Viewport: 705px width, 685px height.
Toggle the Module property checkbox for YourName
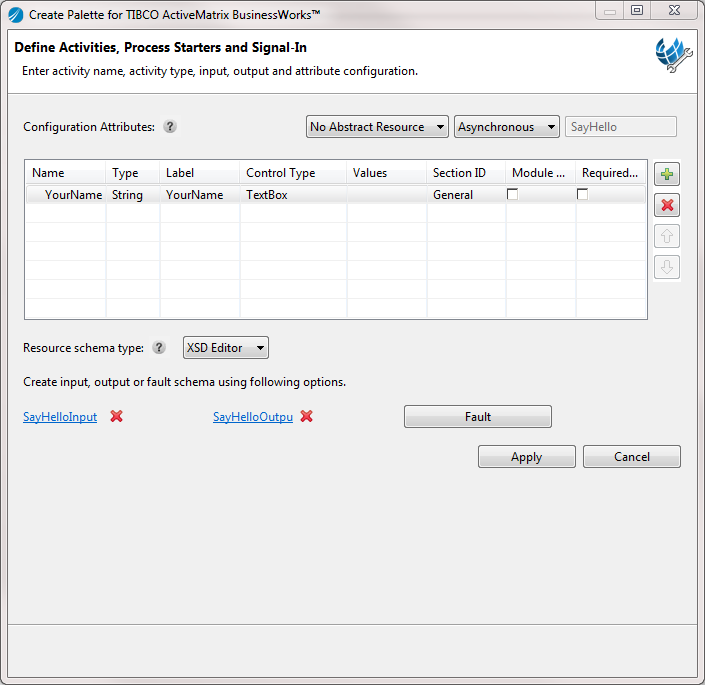pyautogui.click(x=512, y=194)
